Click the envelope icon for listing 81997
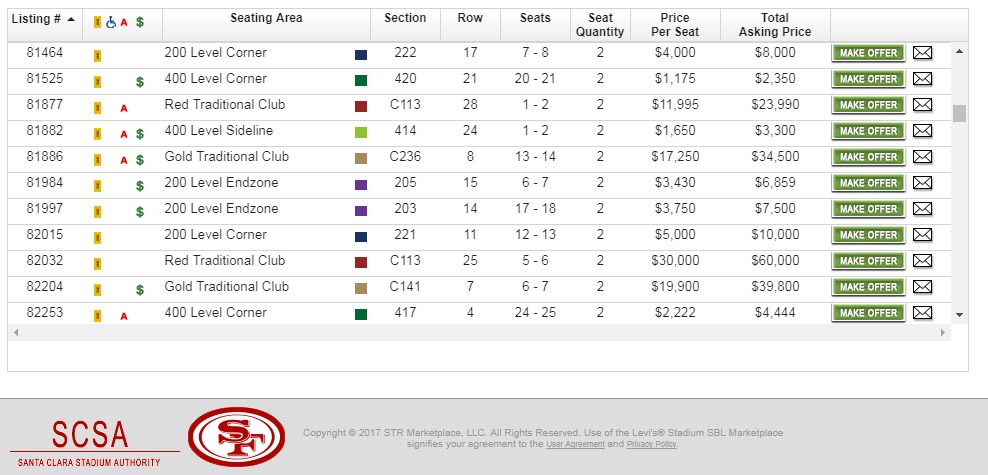 coord(922,209)
